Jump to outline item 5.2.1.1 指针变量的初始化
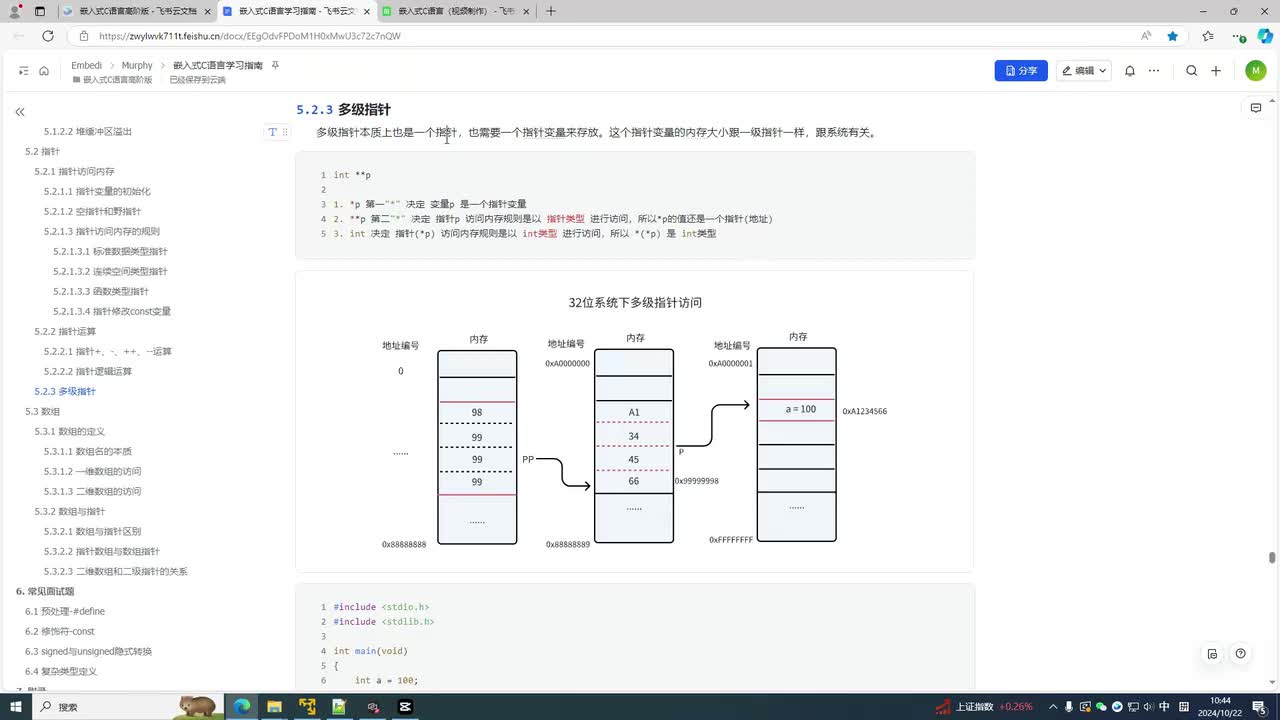1280x720 pixels. click(x=97, y=191)
